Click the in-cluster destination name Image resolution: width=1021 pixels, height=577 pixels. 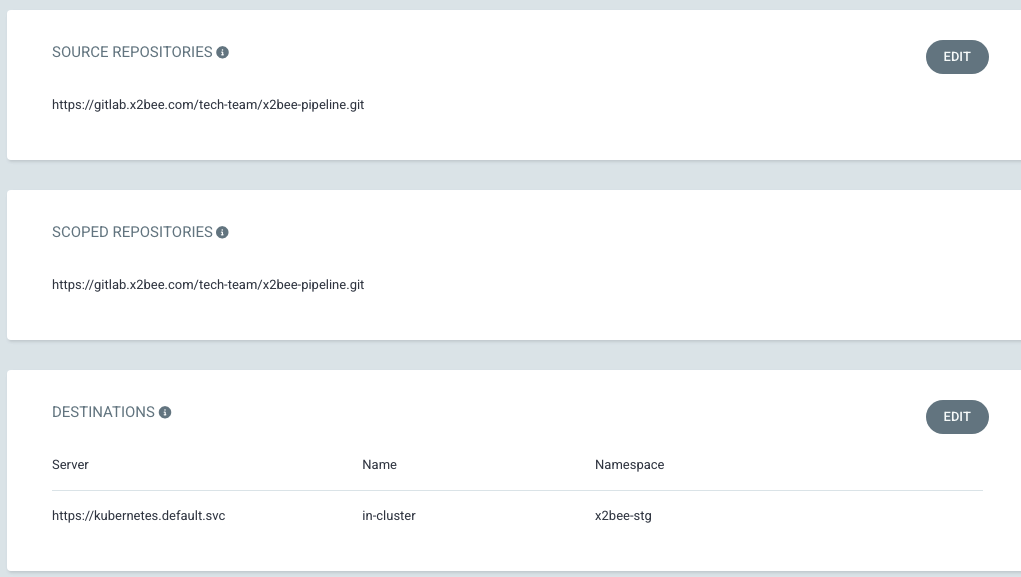[389, 516]
